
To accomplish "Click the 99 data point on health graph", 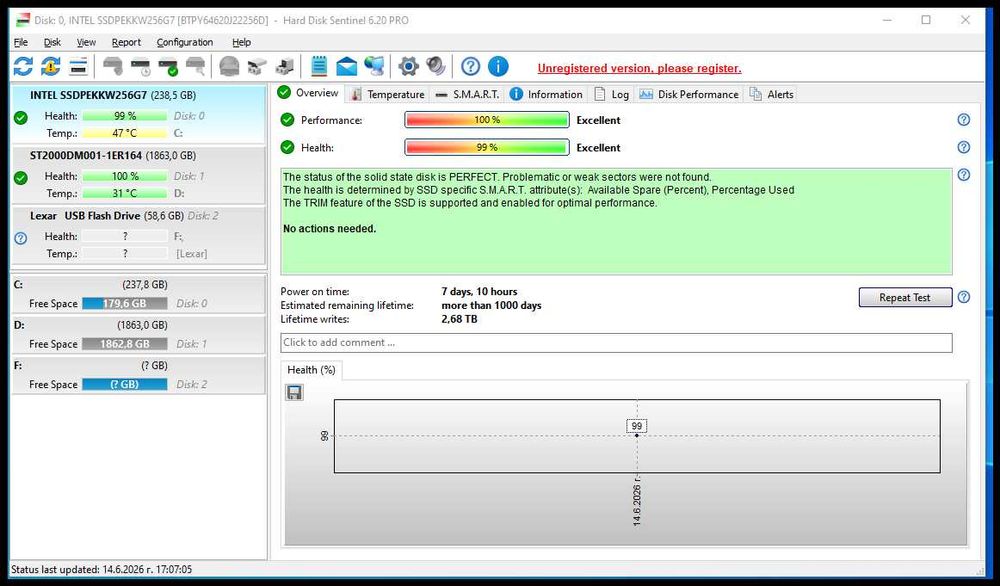I will (x=636, y=436).
